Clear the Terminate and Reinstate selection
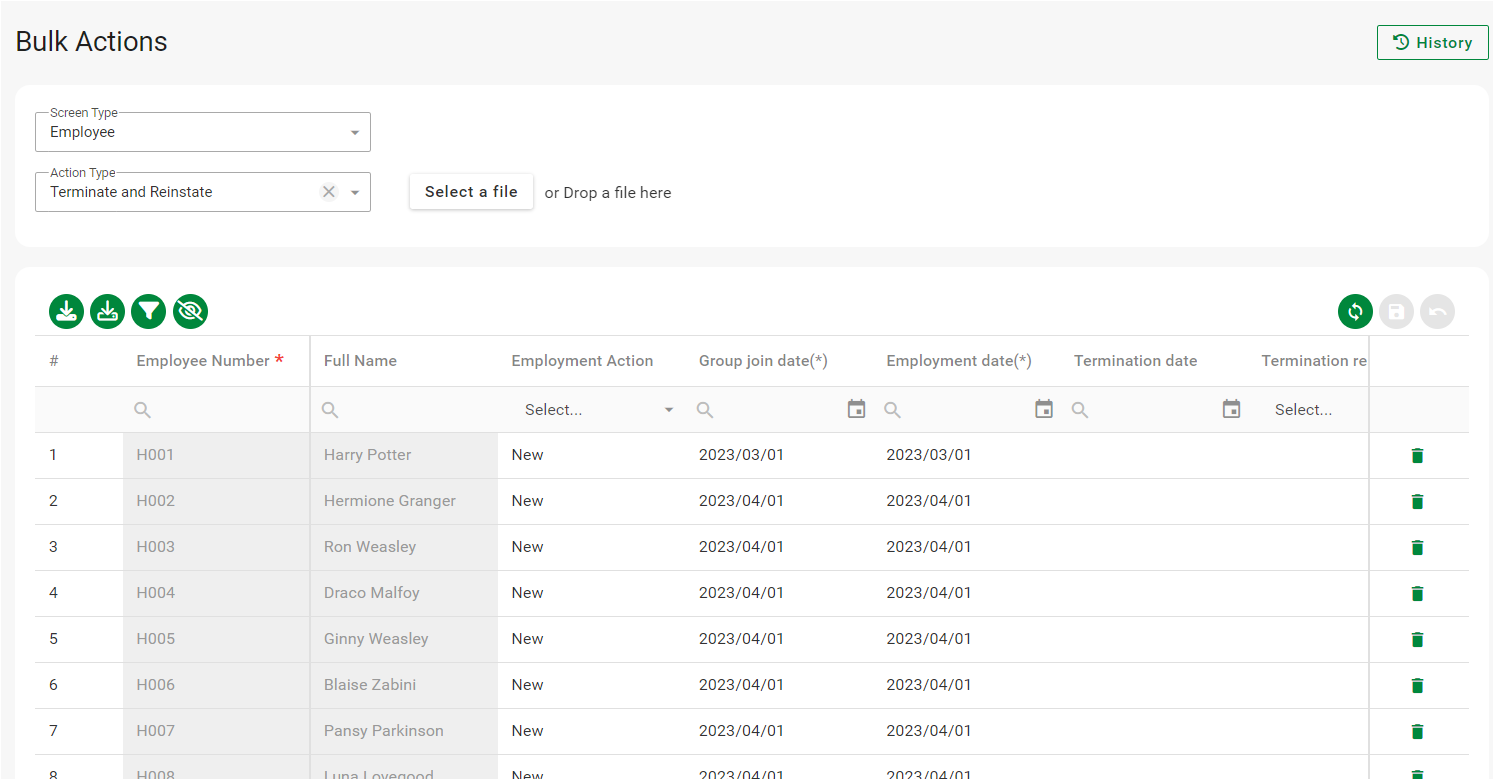Image resolution: width=1494 pixels, height=780 pixels. pyautogui.click(x=328, y=192)
